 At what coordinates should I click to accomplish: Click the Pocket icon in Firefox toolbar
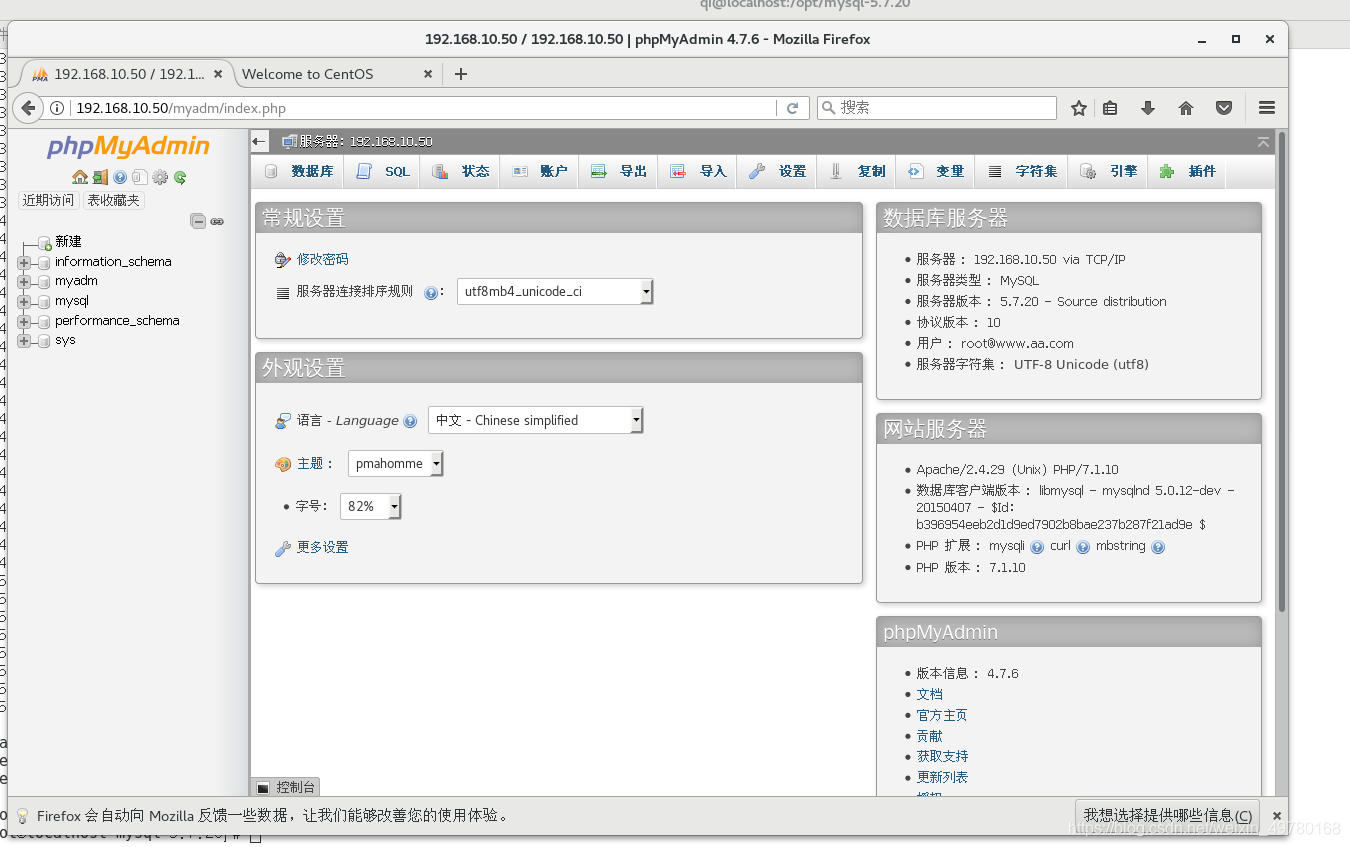1224,108
